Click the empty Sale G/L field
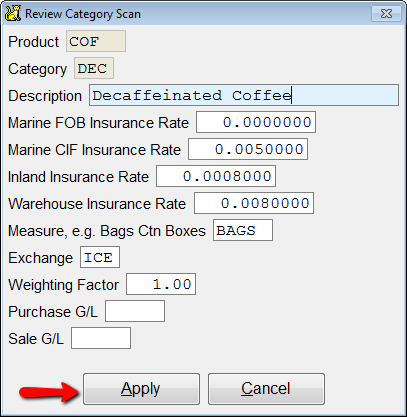Image resolution: width=407 pixels, height=417 pixels. tap(101, 338)
